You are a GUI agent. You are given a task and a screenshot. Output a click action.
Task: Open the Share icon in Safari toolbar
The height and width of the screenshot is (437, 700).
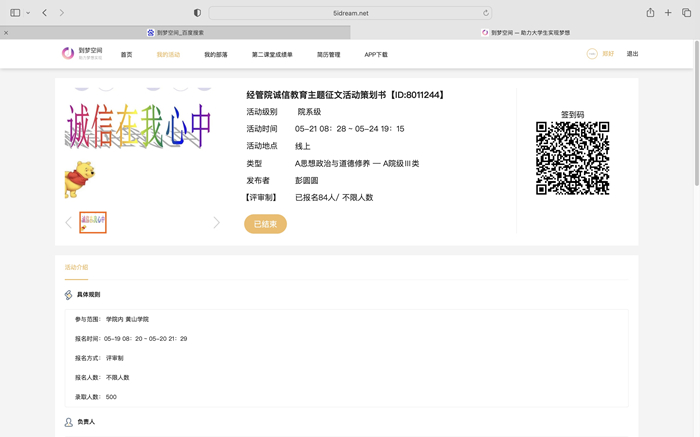pyautogui.click(x=650, y=13)
